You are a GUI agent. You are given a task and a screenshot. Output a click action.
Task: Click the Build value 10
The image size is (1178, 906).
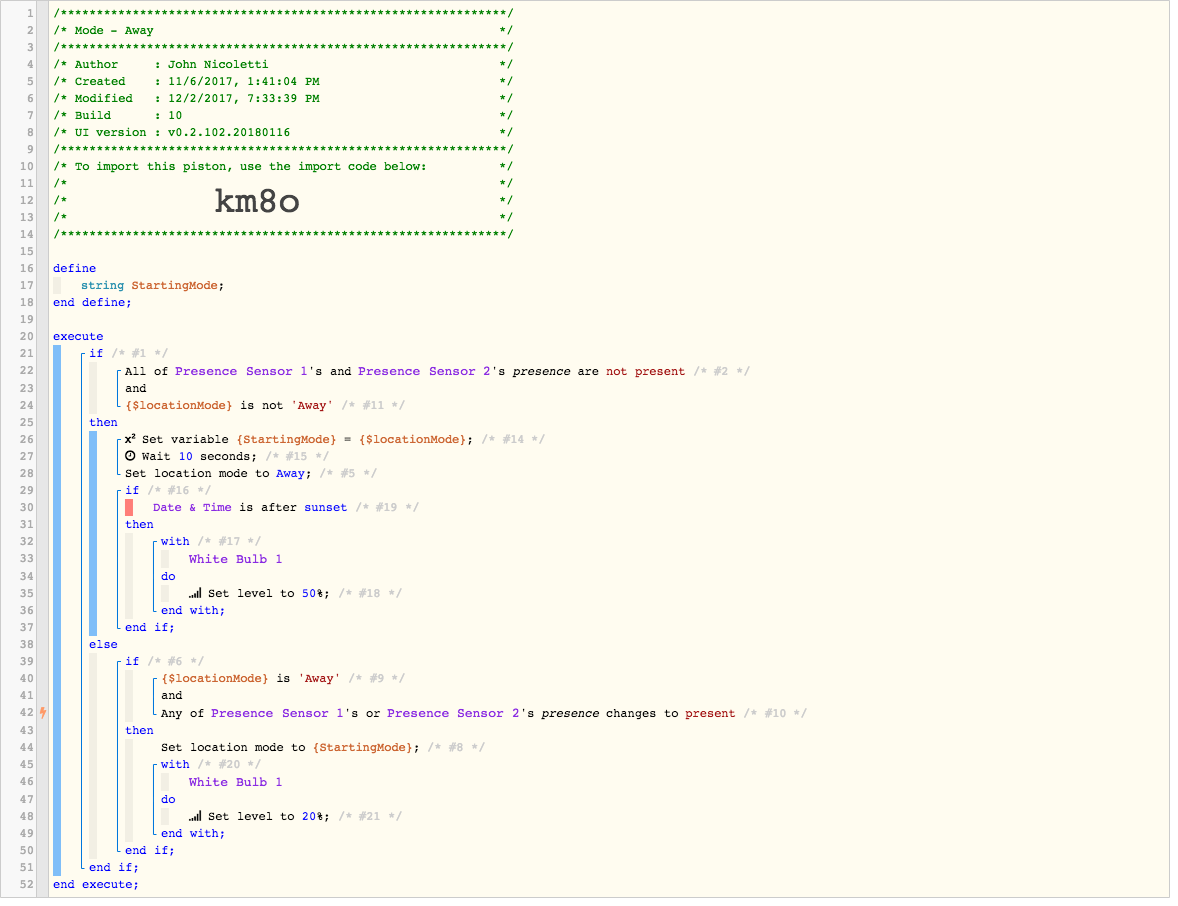point(175,115)
